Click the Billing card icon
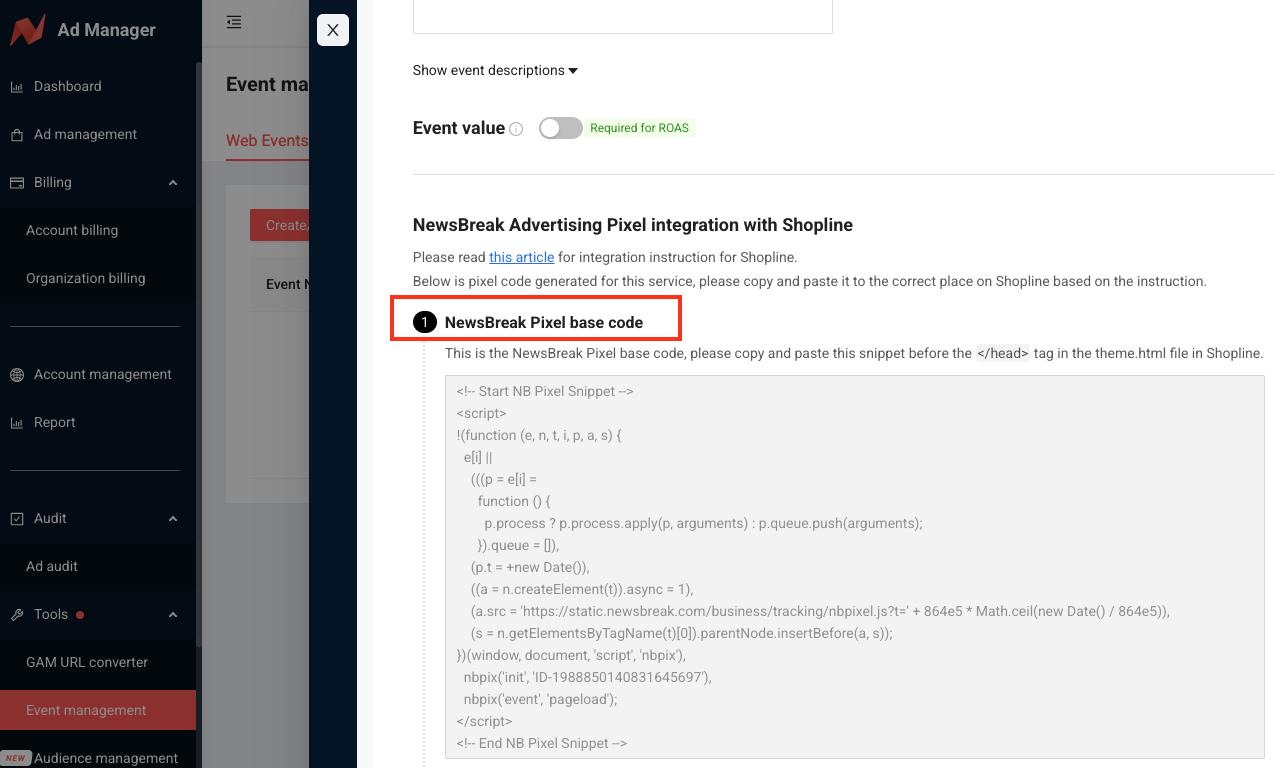The height and width of the screenshot is (768, 1275). pos(17,183)
